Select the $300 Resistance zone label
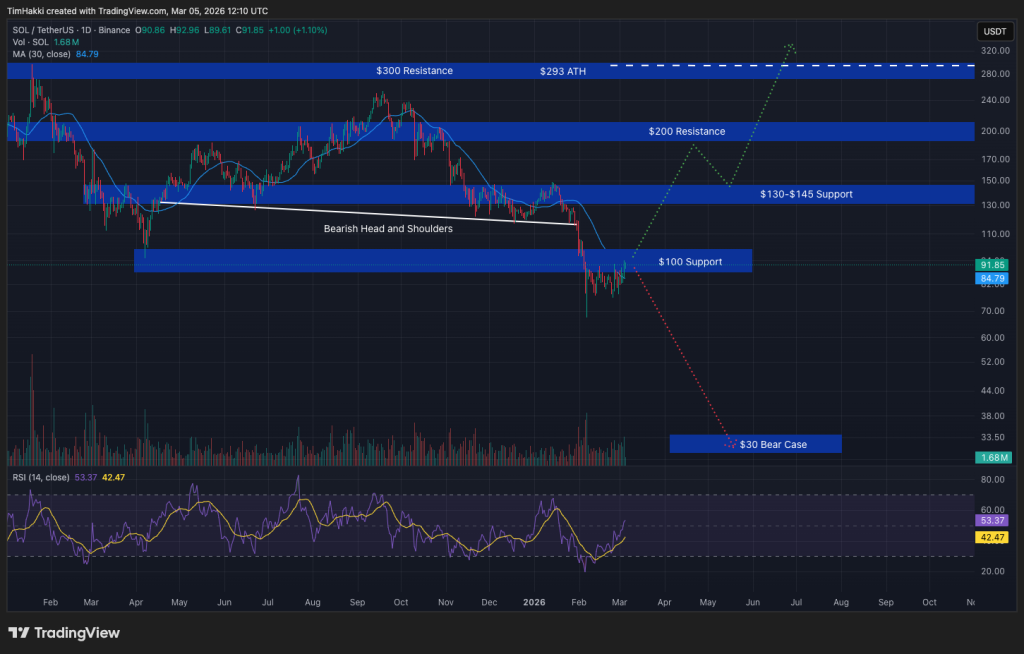 414,71
